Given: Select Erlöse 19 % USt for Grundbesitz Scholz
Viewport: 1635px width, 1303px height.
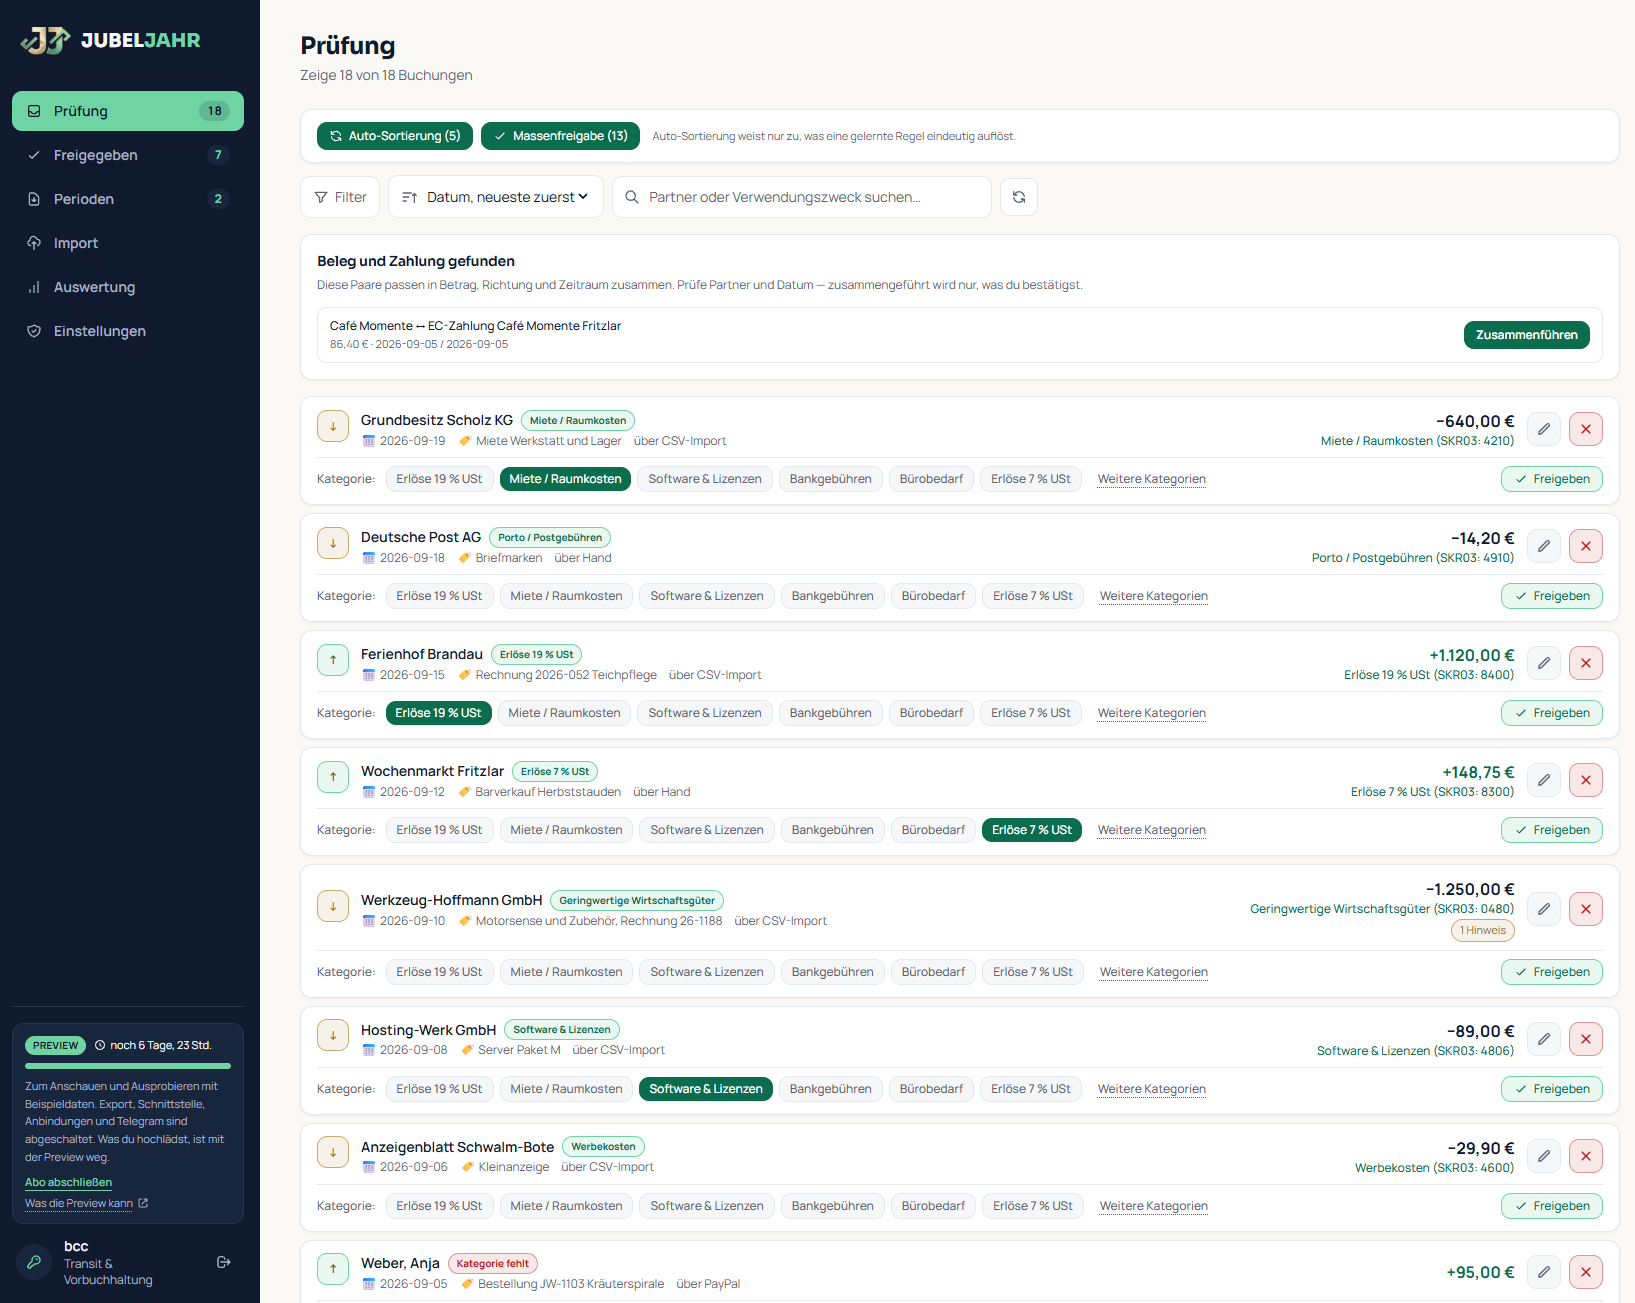Looking at the screenshot, I should pos(439,479).
